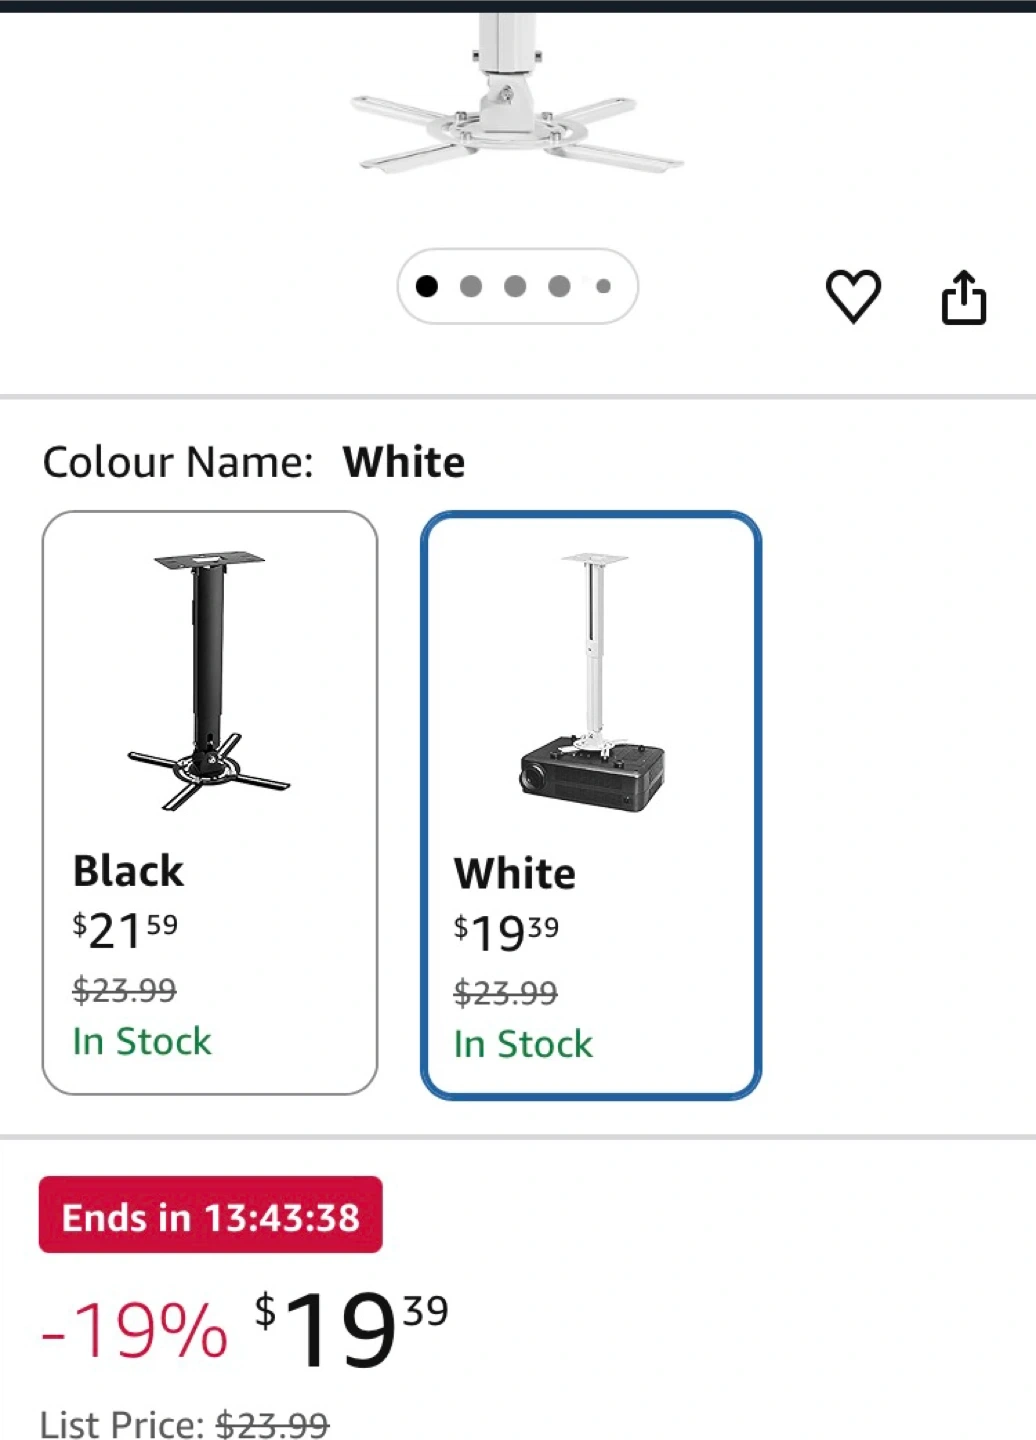Tap the 'Ends in' deal countdown badge
Screen dimensions: 1036x1440
click(210, 1216)
